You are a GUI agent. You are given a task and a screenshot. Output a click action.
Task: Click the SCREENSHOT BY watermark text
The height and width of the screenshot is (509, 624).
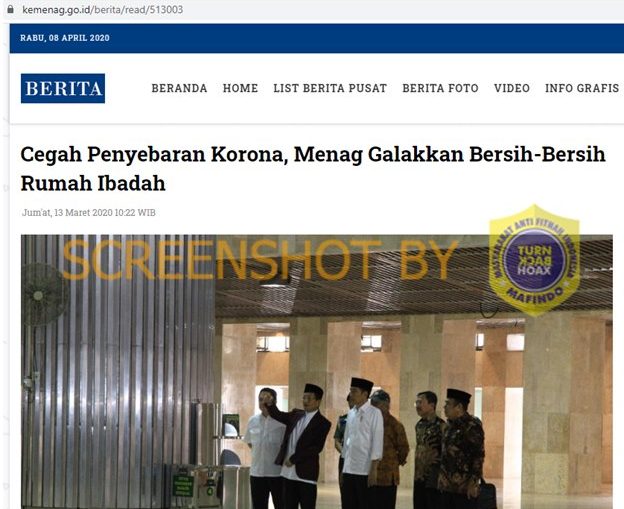(261, 260)
